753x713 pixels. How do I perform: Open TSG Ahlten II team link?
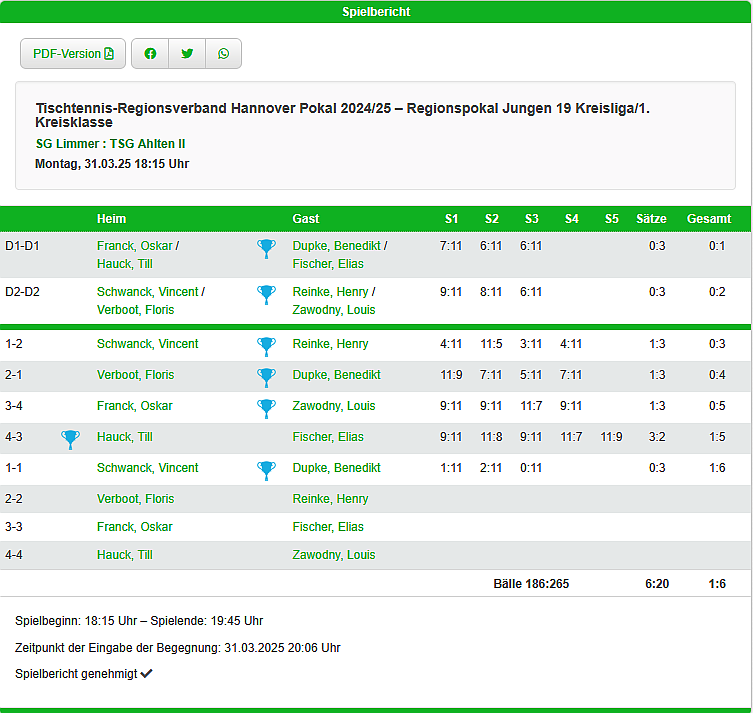(147, 144)
